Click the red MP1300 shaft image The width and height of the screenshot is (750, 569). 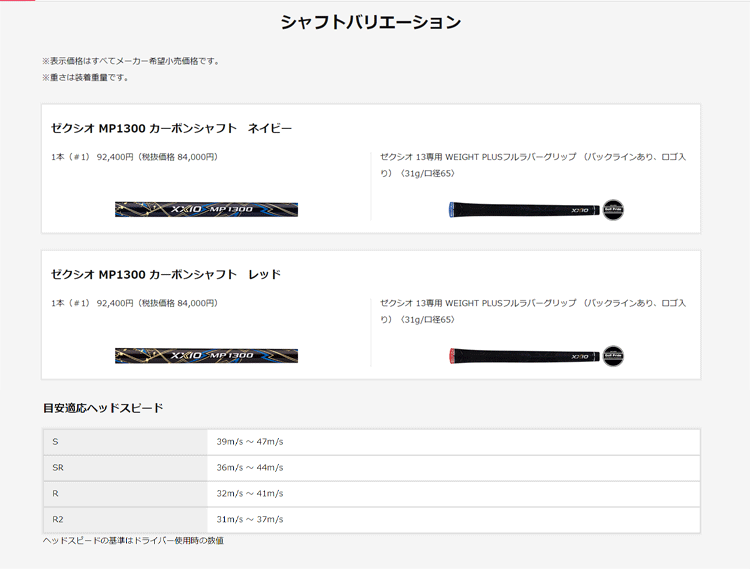click(206, 356)
